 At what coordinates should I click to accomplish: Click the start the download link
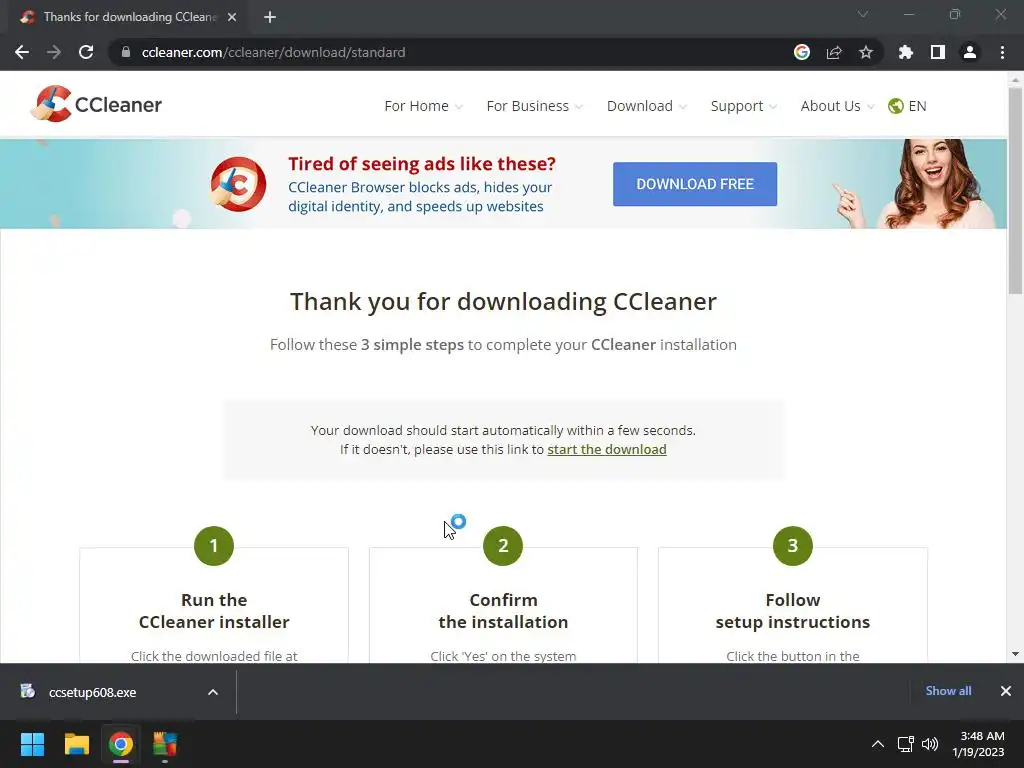[607, 449]
